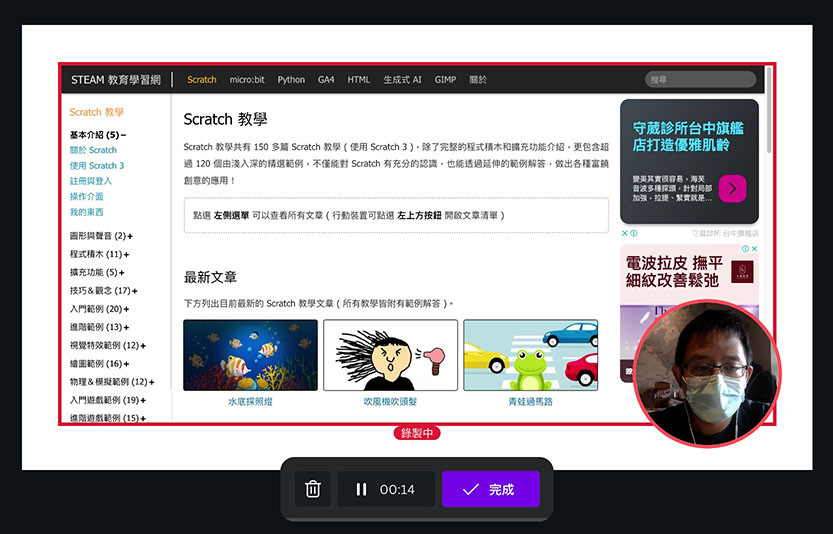Click the STEAM 教育學習網 site title
This screenshot has width=833, height=534.
pyautogui.click(x=116, y=80)
